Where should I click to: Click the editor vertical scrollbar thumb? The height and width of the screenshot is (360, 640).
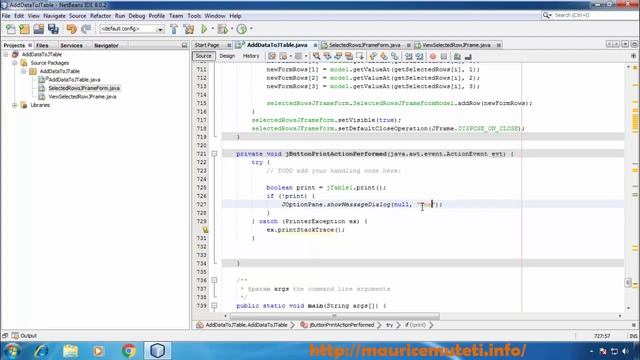click(x=628, y=282)
